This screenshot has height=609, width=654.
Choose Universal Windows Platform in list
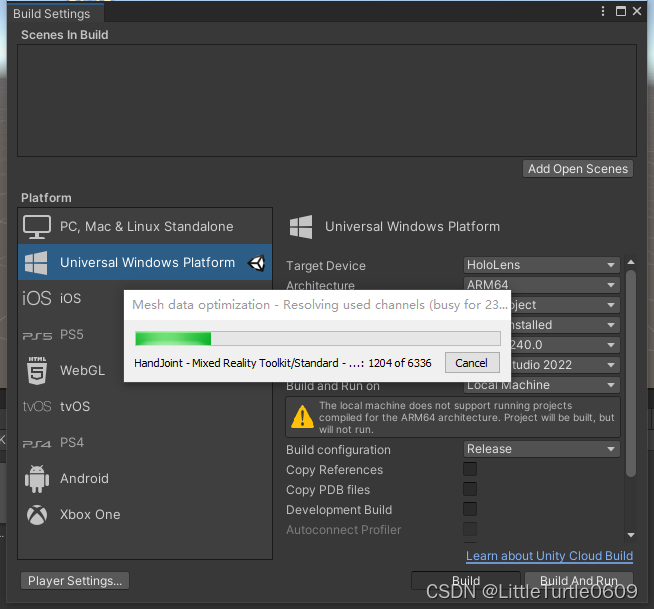coord(145,262)
